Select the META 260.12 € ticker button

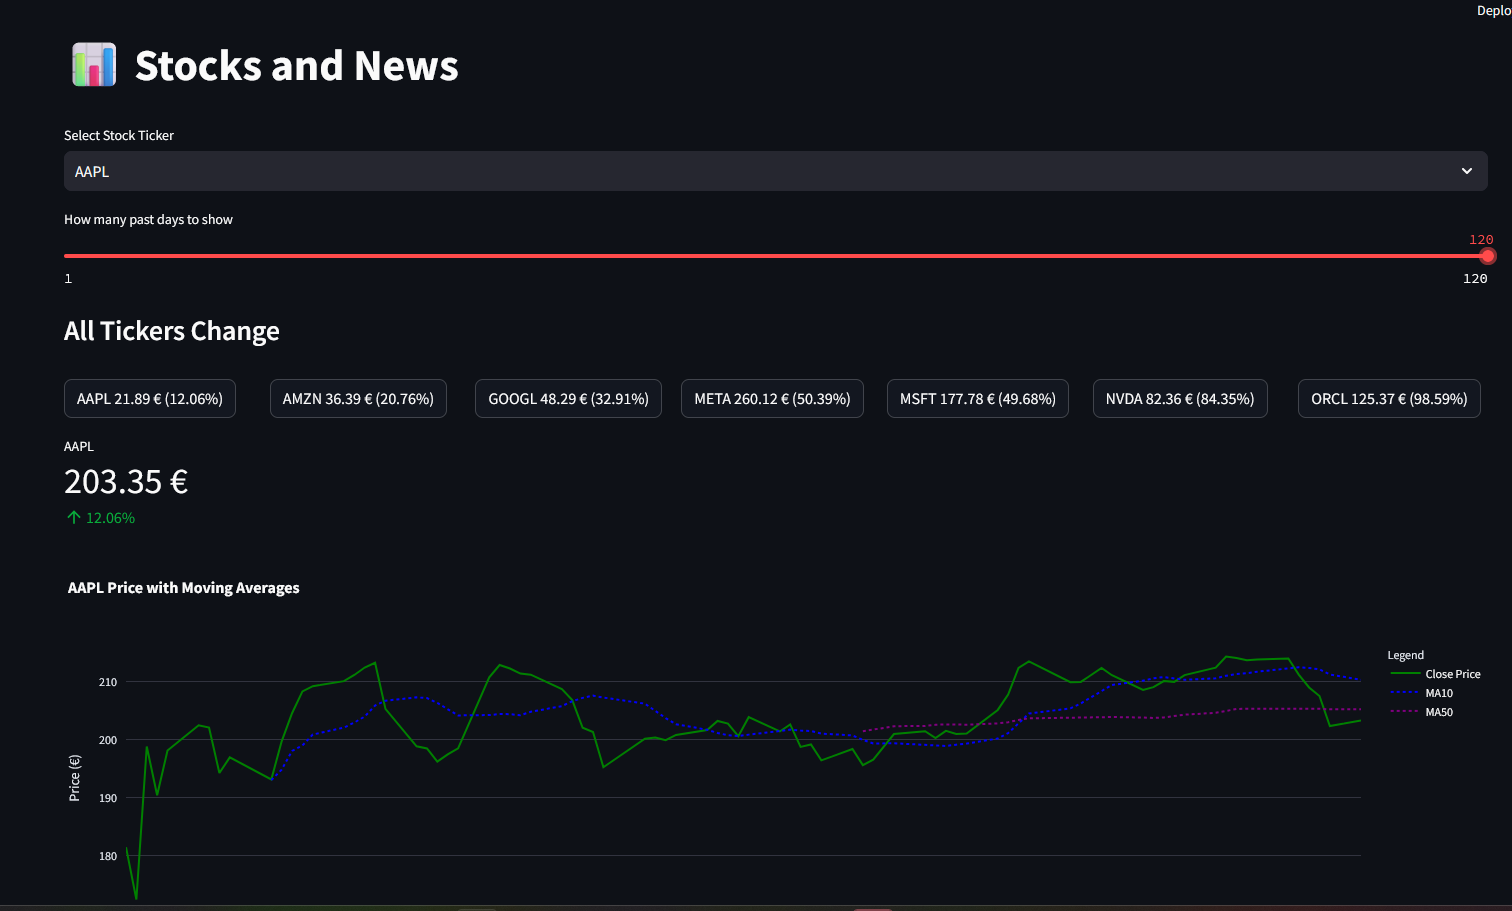772,398
